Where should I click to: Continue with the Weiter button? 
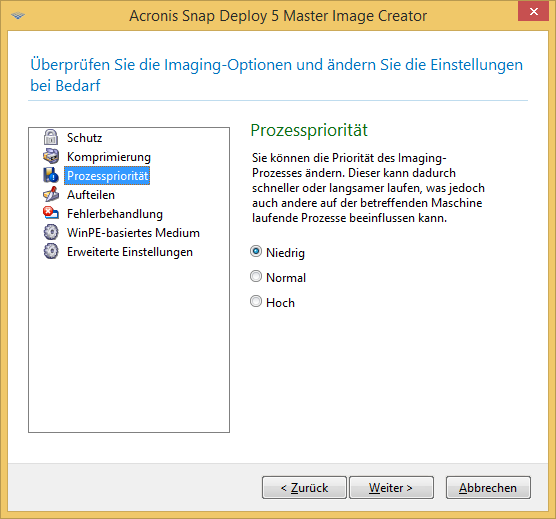(x=391, y=488)
